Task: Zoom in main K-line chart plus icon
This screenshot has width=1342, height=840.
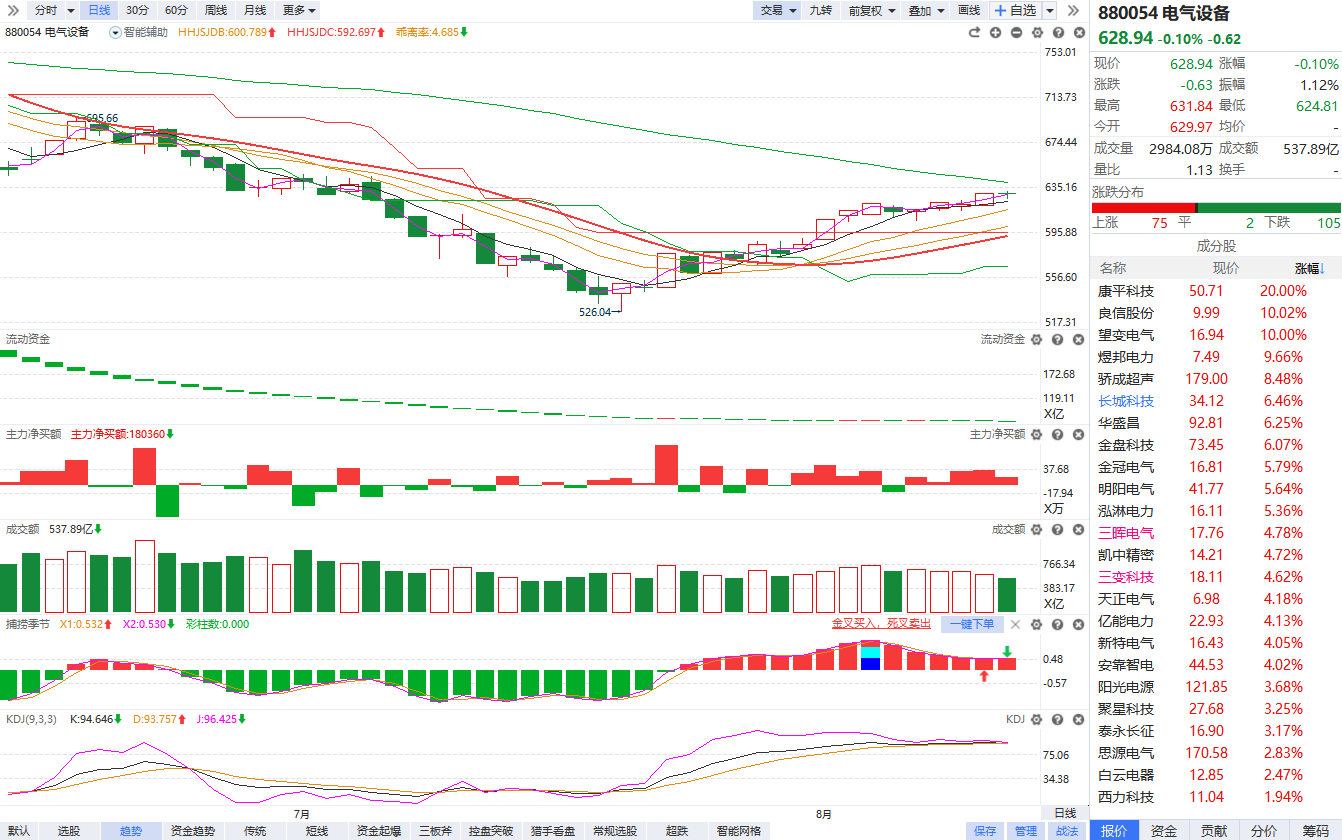Action: 995,33
